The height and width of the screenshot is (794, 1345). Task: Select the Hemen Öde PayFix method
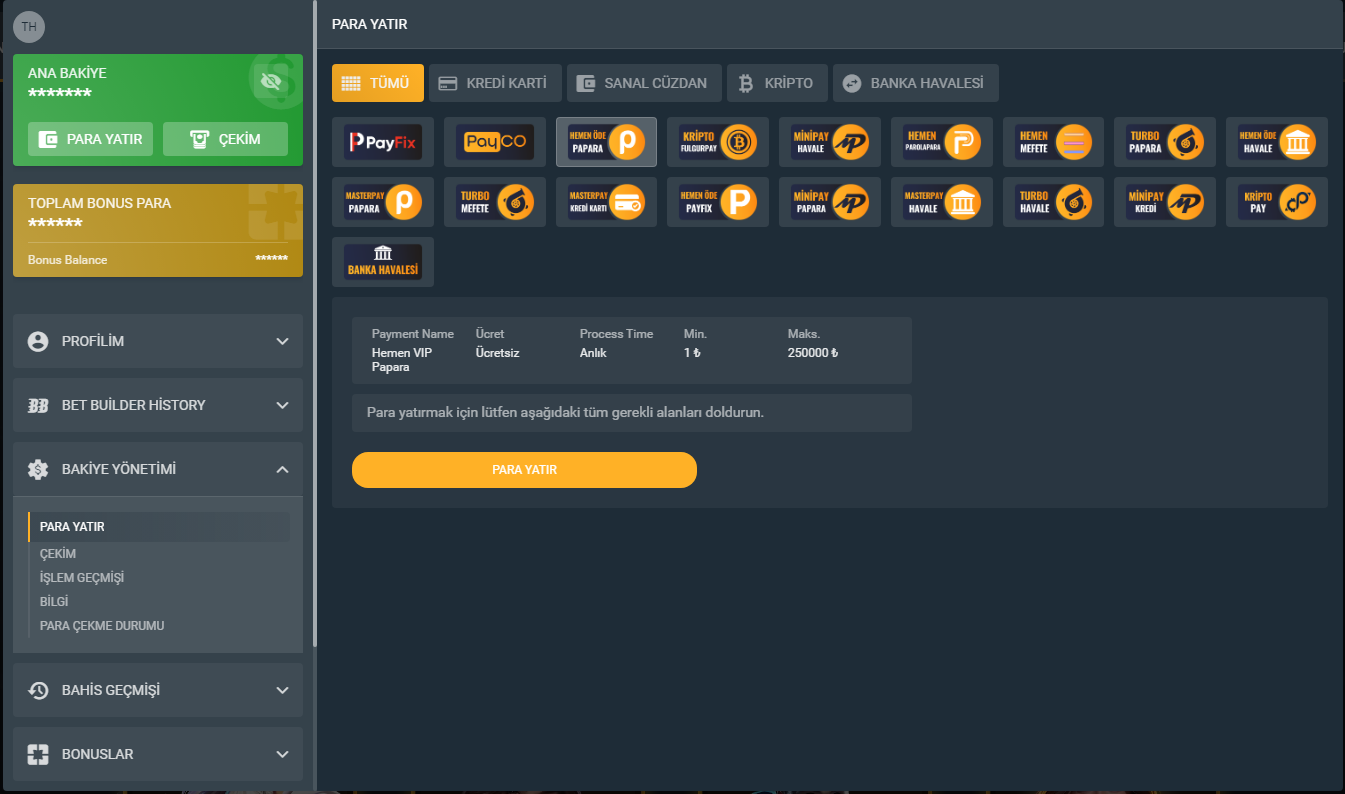click(718, 202)
